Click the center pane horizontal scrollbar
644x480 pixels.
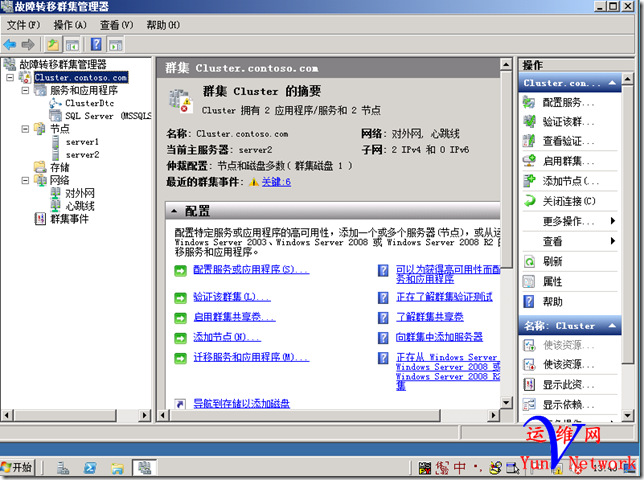coord(305,415)
